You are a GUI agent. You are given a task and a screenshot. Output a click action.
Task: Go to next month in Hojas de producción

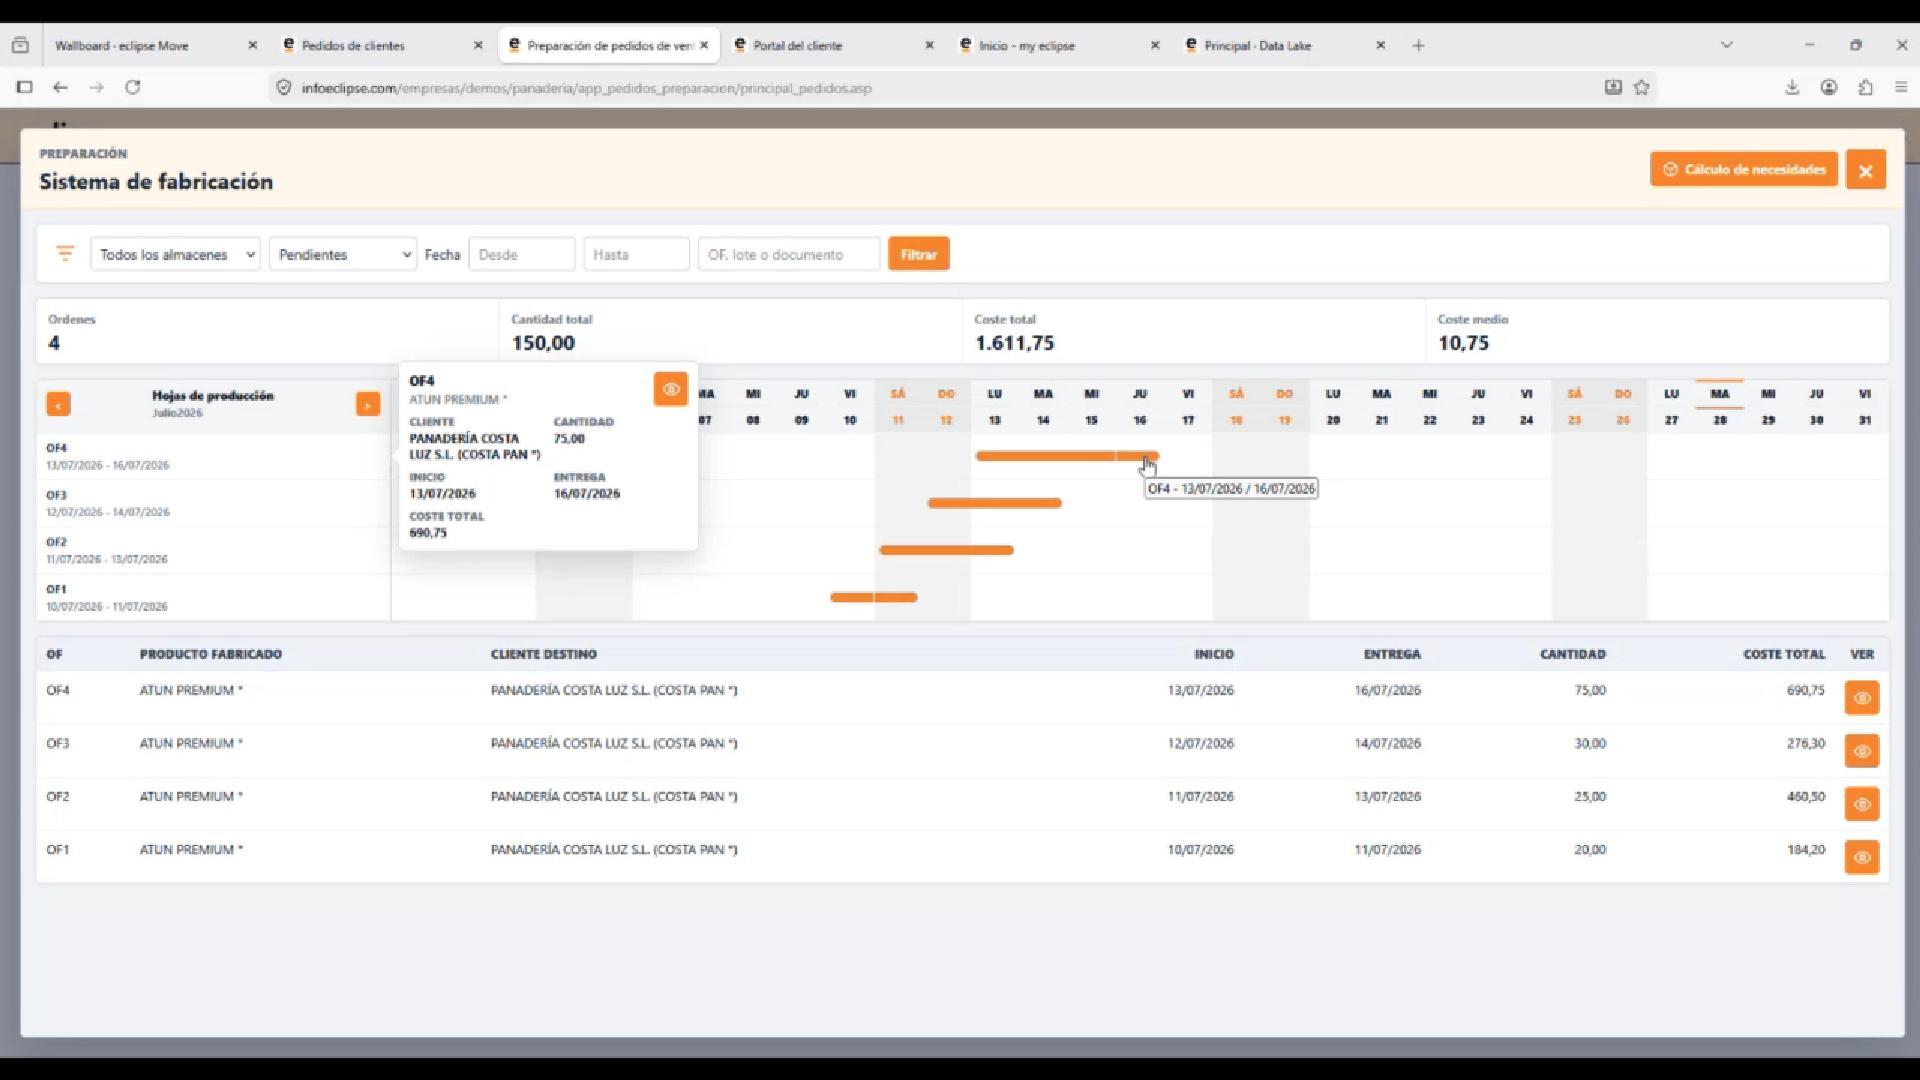[368, 404]
